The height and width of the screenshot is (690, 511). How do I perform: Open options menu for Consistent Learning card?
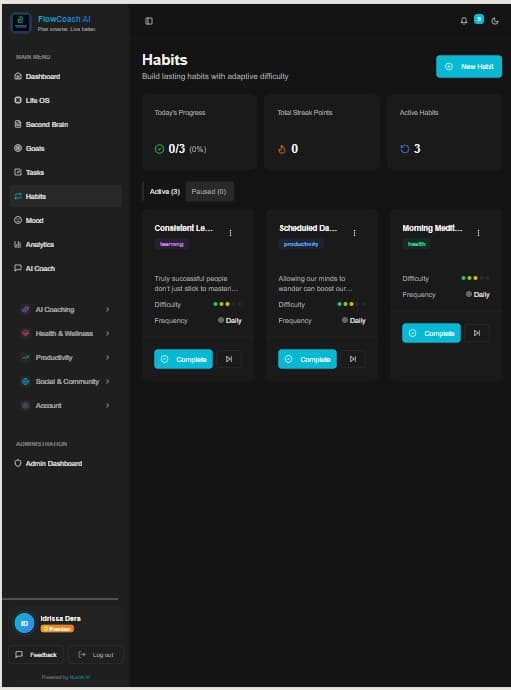click(x=230, y=233)
